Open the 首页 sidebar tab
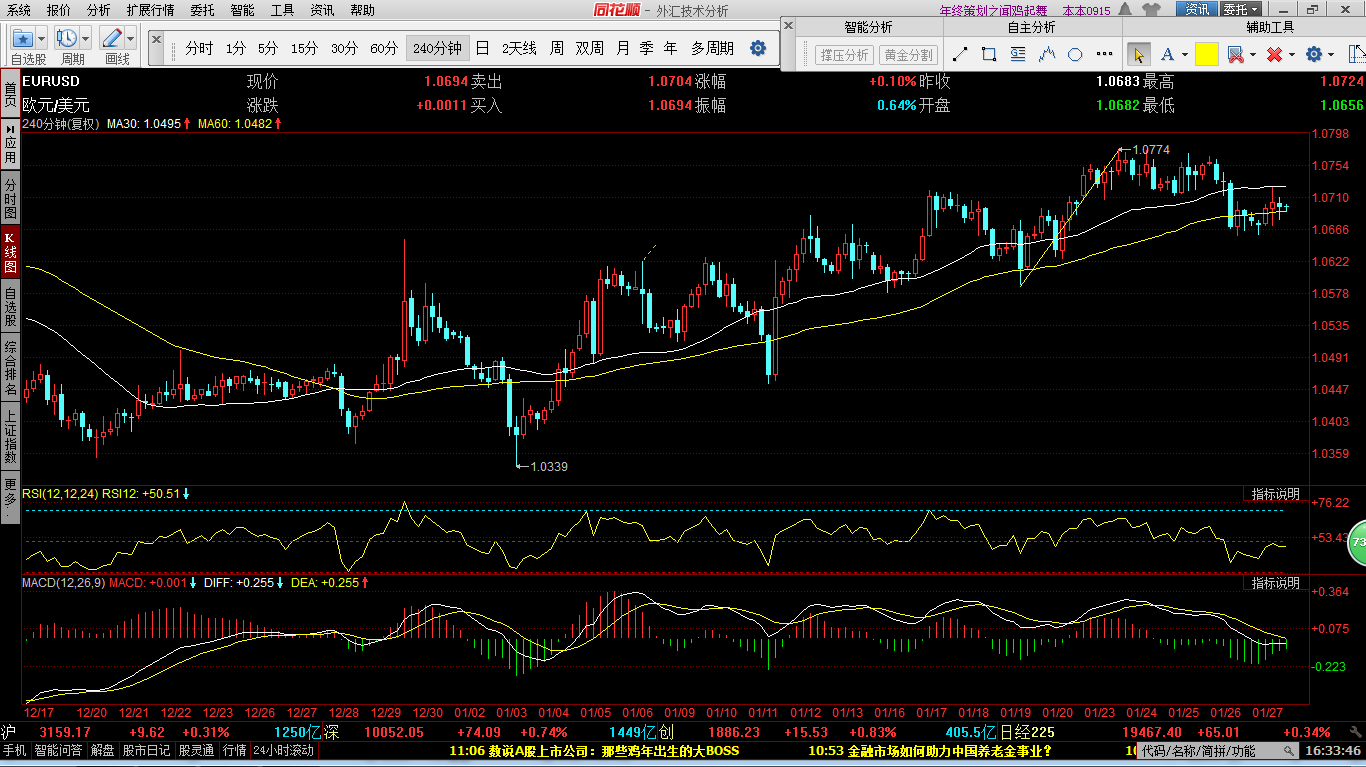The image size is (1366, 767). pyautogui.click(x=10, y=95)
